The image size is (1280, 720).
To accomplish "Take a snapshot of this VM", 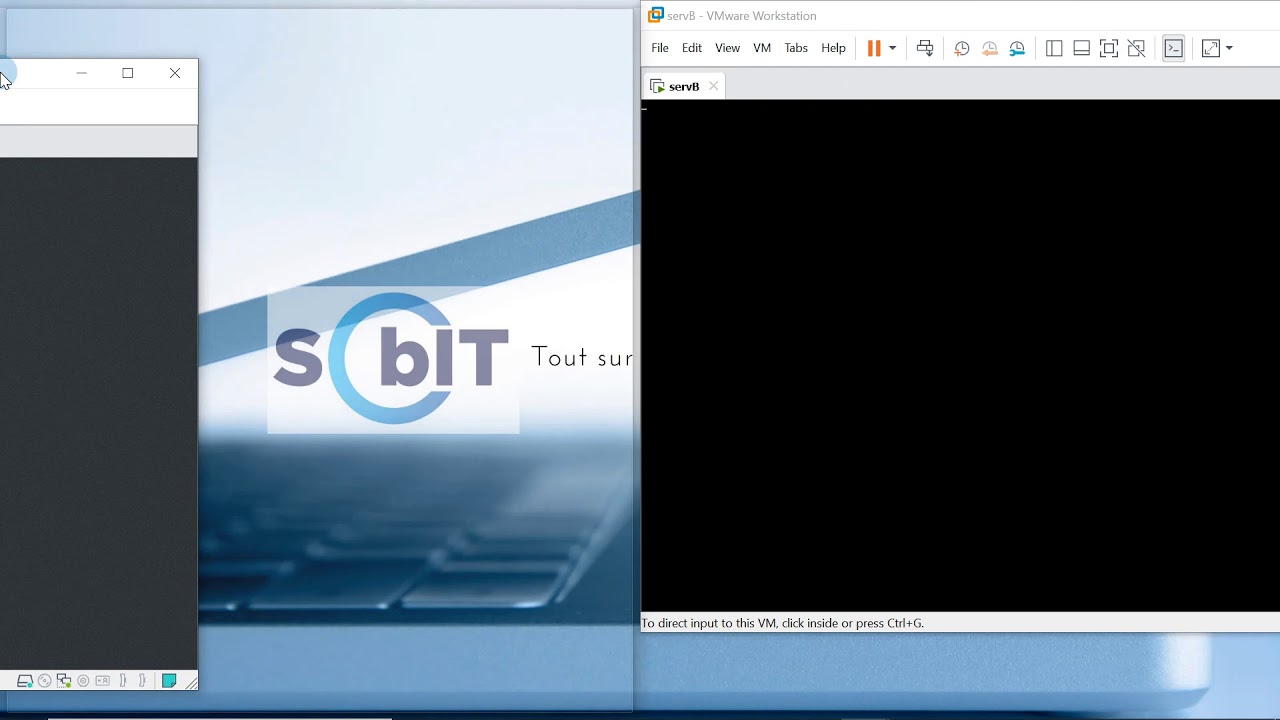I will (x=962, y=48).
